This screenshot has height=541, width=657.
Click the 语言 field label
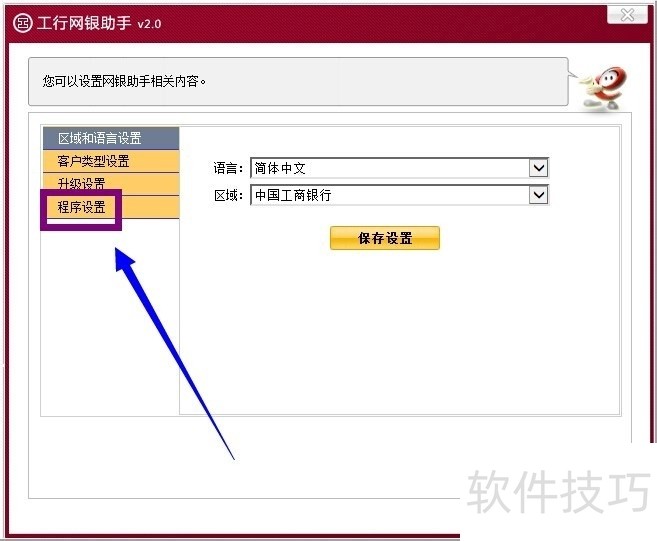(228, 169)
